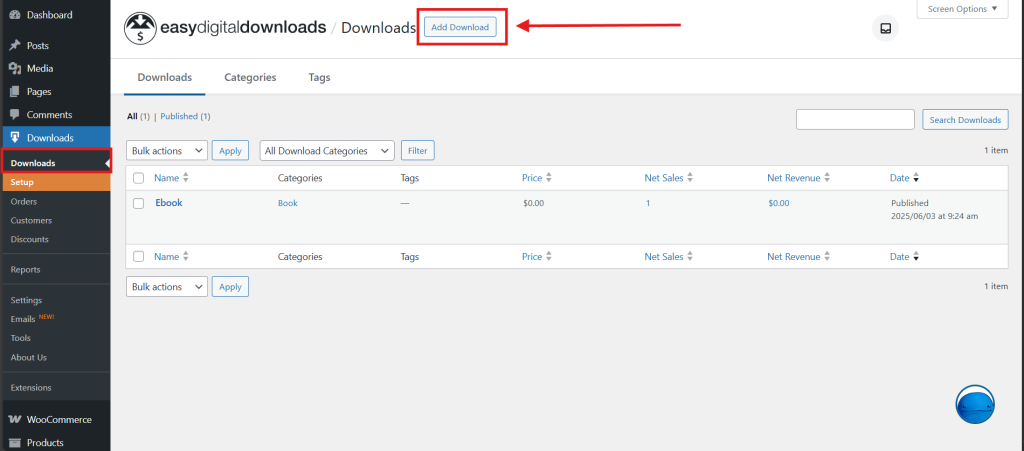Tick the select-all checkbox in table header

coord(138,178)
